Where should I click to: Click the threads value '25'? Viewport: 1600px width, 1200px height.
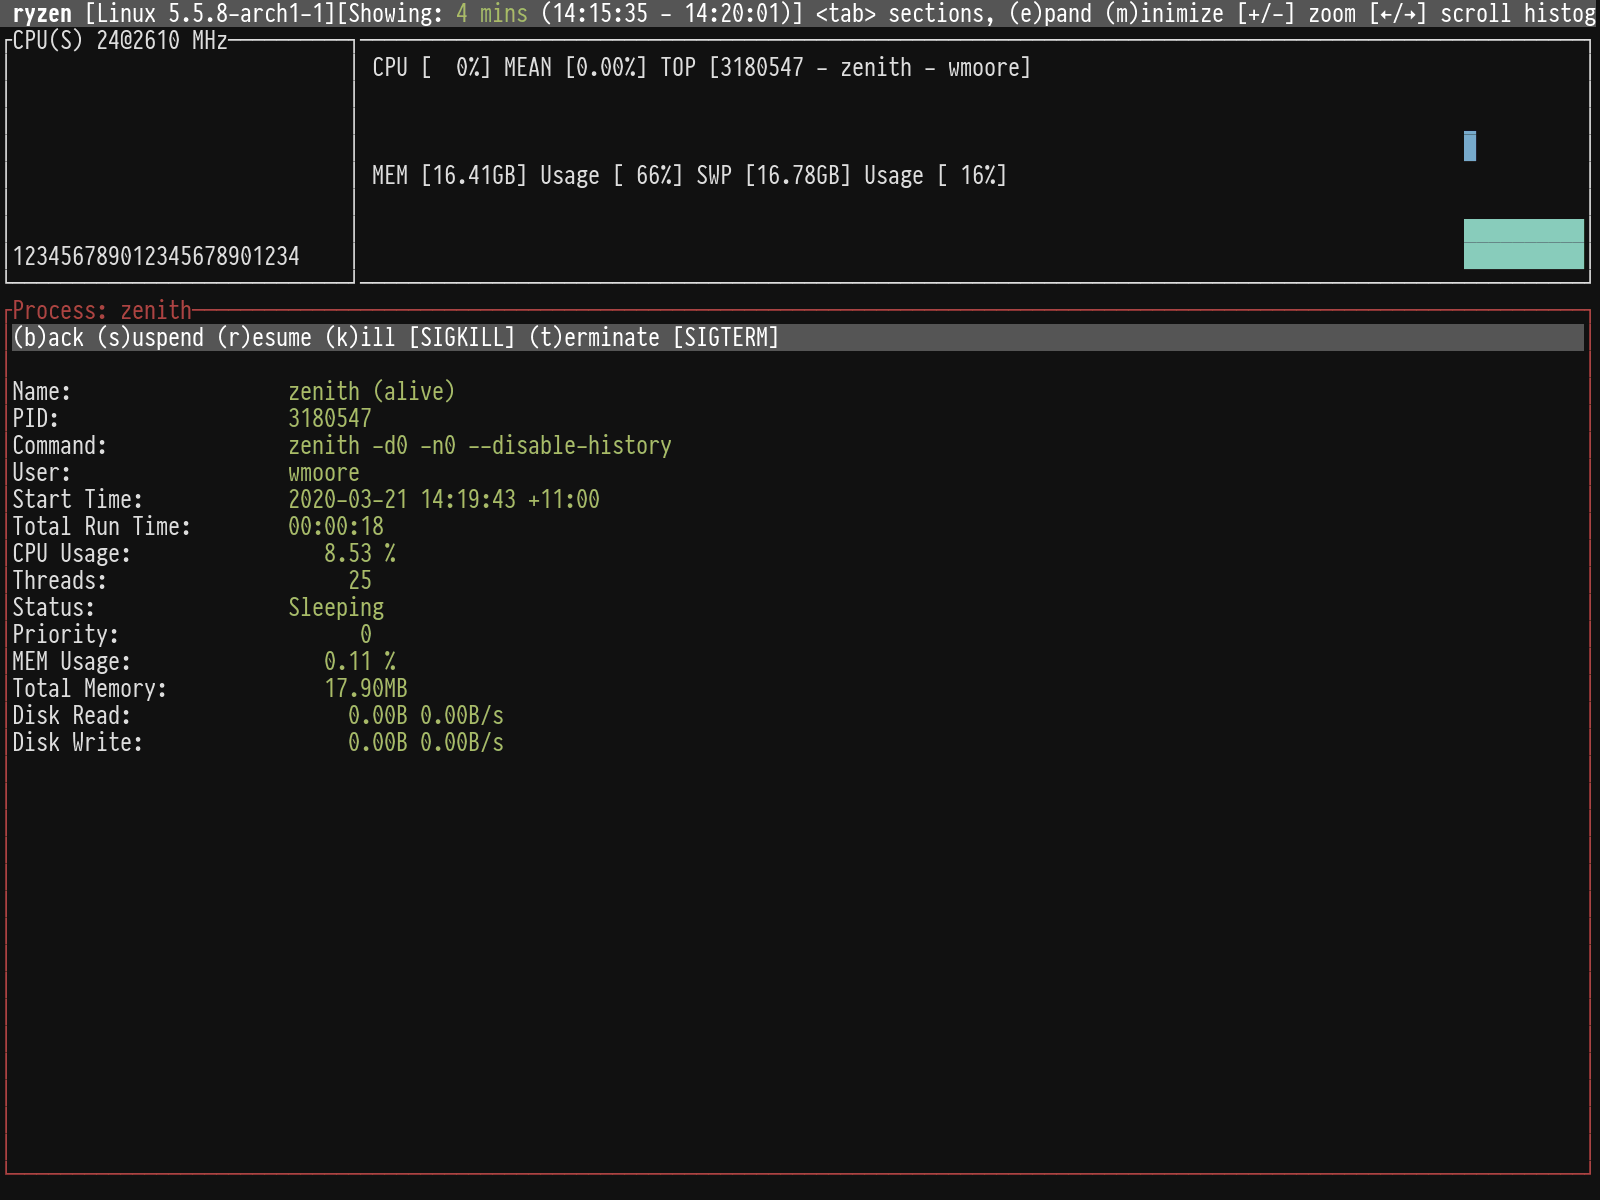(x=360, y=581)
